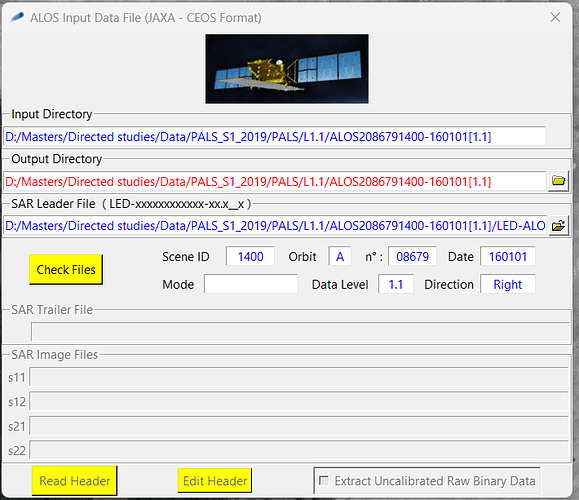Screen dimensions: 579x500
Task: Click the PolSARpro feather icon in the title bar
Action: pyautogui.click(x=17, y=17)
